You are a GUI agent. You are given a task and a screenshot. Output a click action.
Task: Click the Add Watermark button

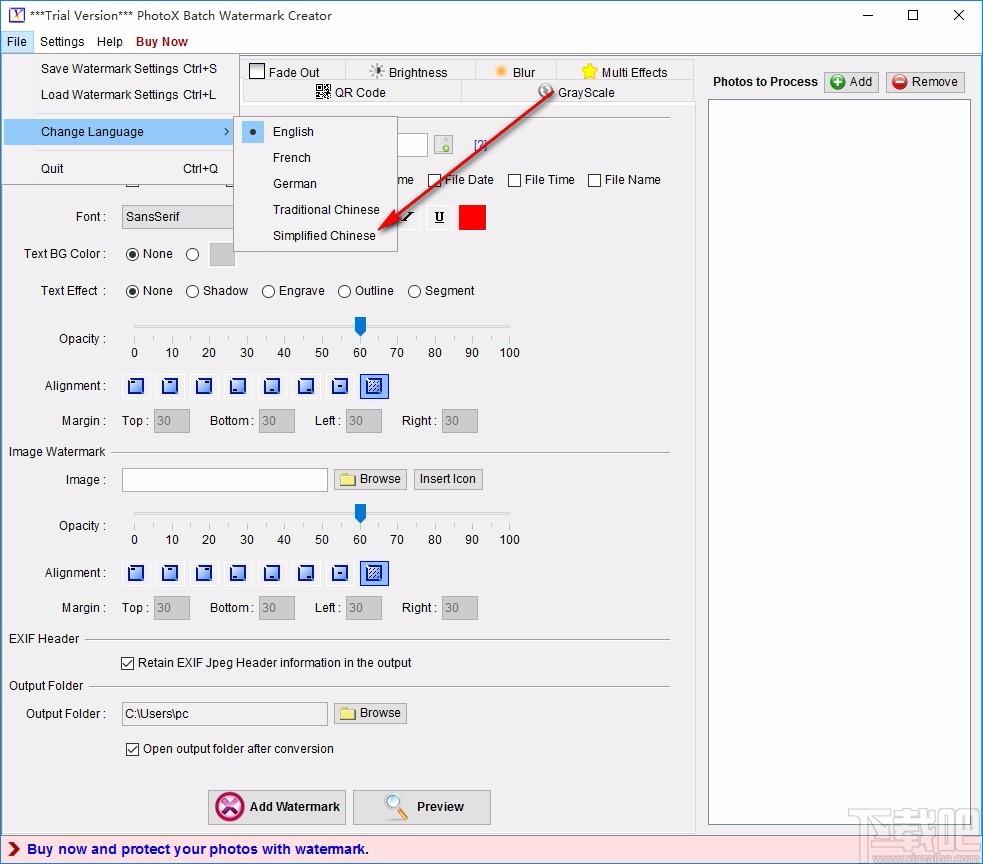coord(277,808)
